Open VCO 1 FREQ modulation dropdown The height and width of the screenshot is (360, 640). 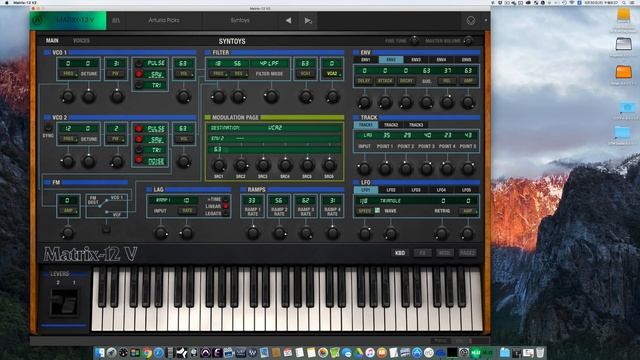tap(68, 74)
